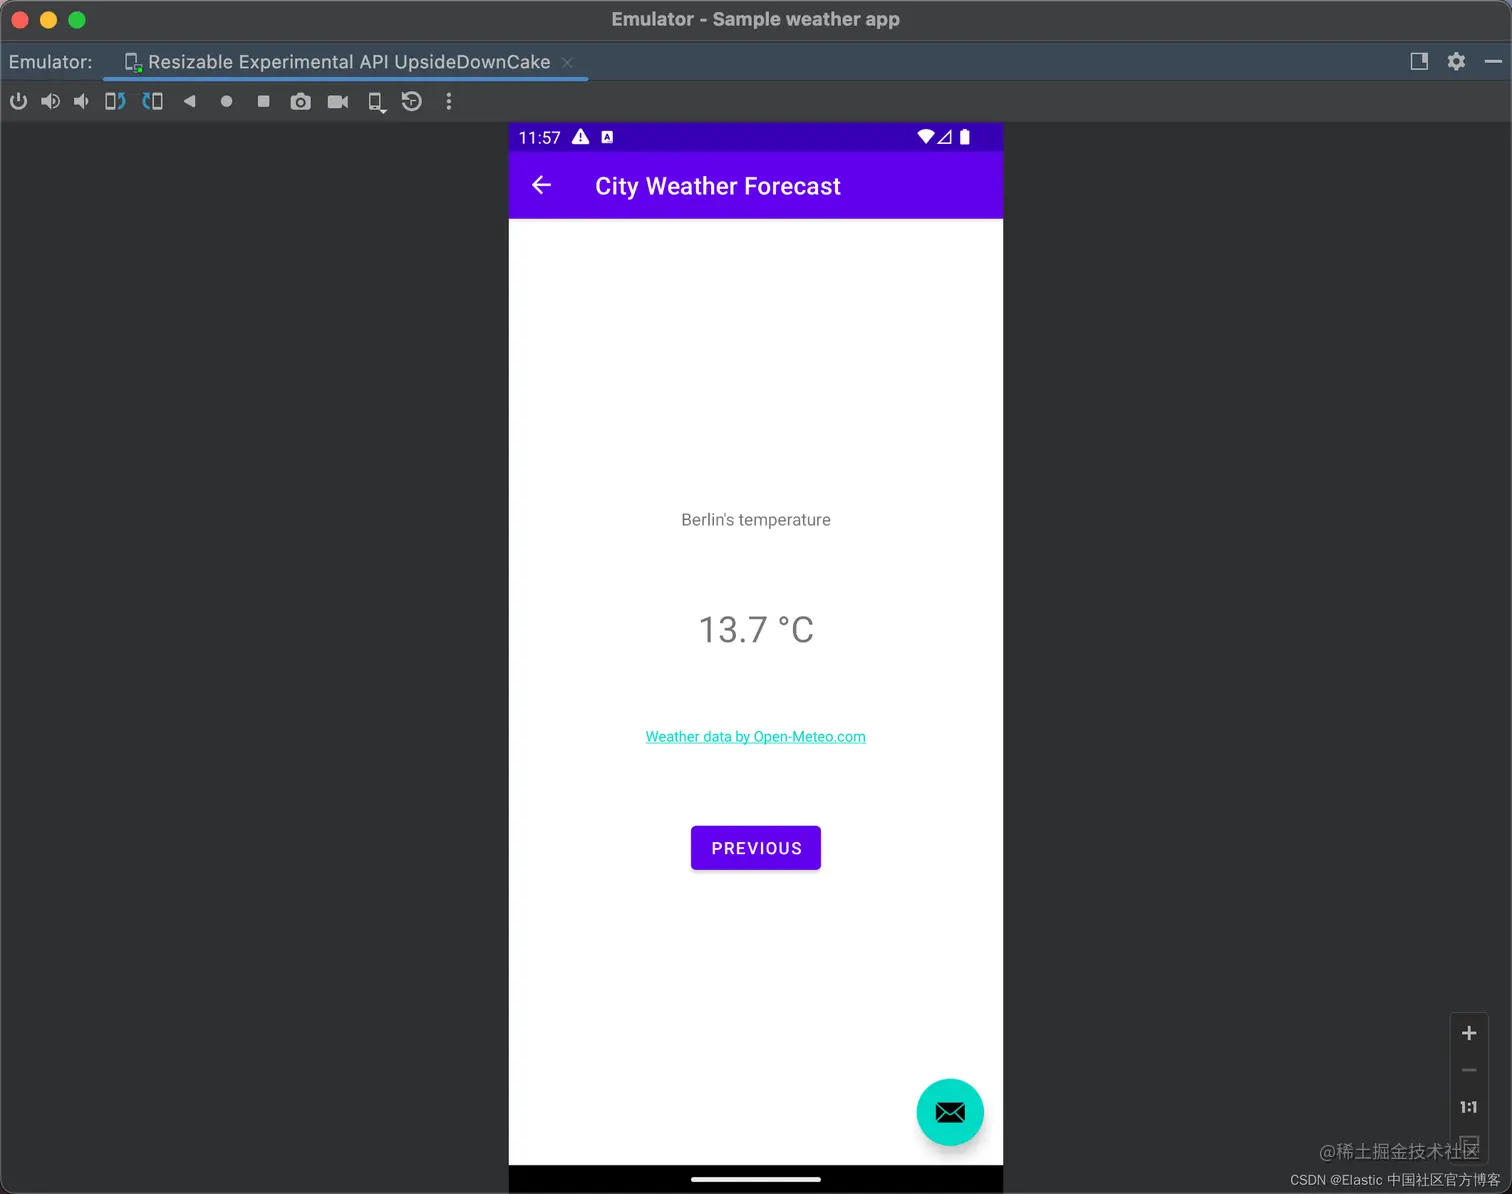
Task: Click the Wi-Fi icon in phone status bar
Action: pos(926,137)
